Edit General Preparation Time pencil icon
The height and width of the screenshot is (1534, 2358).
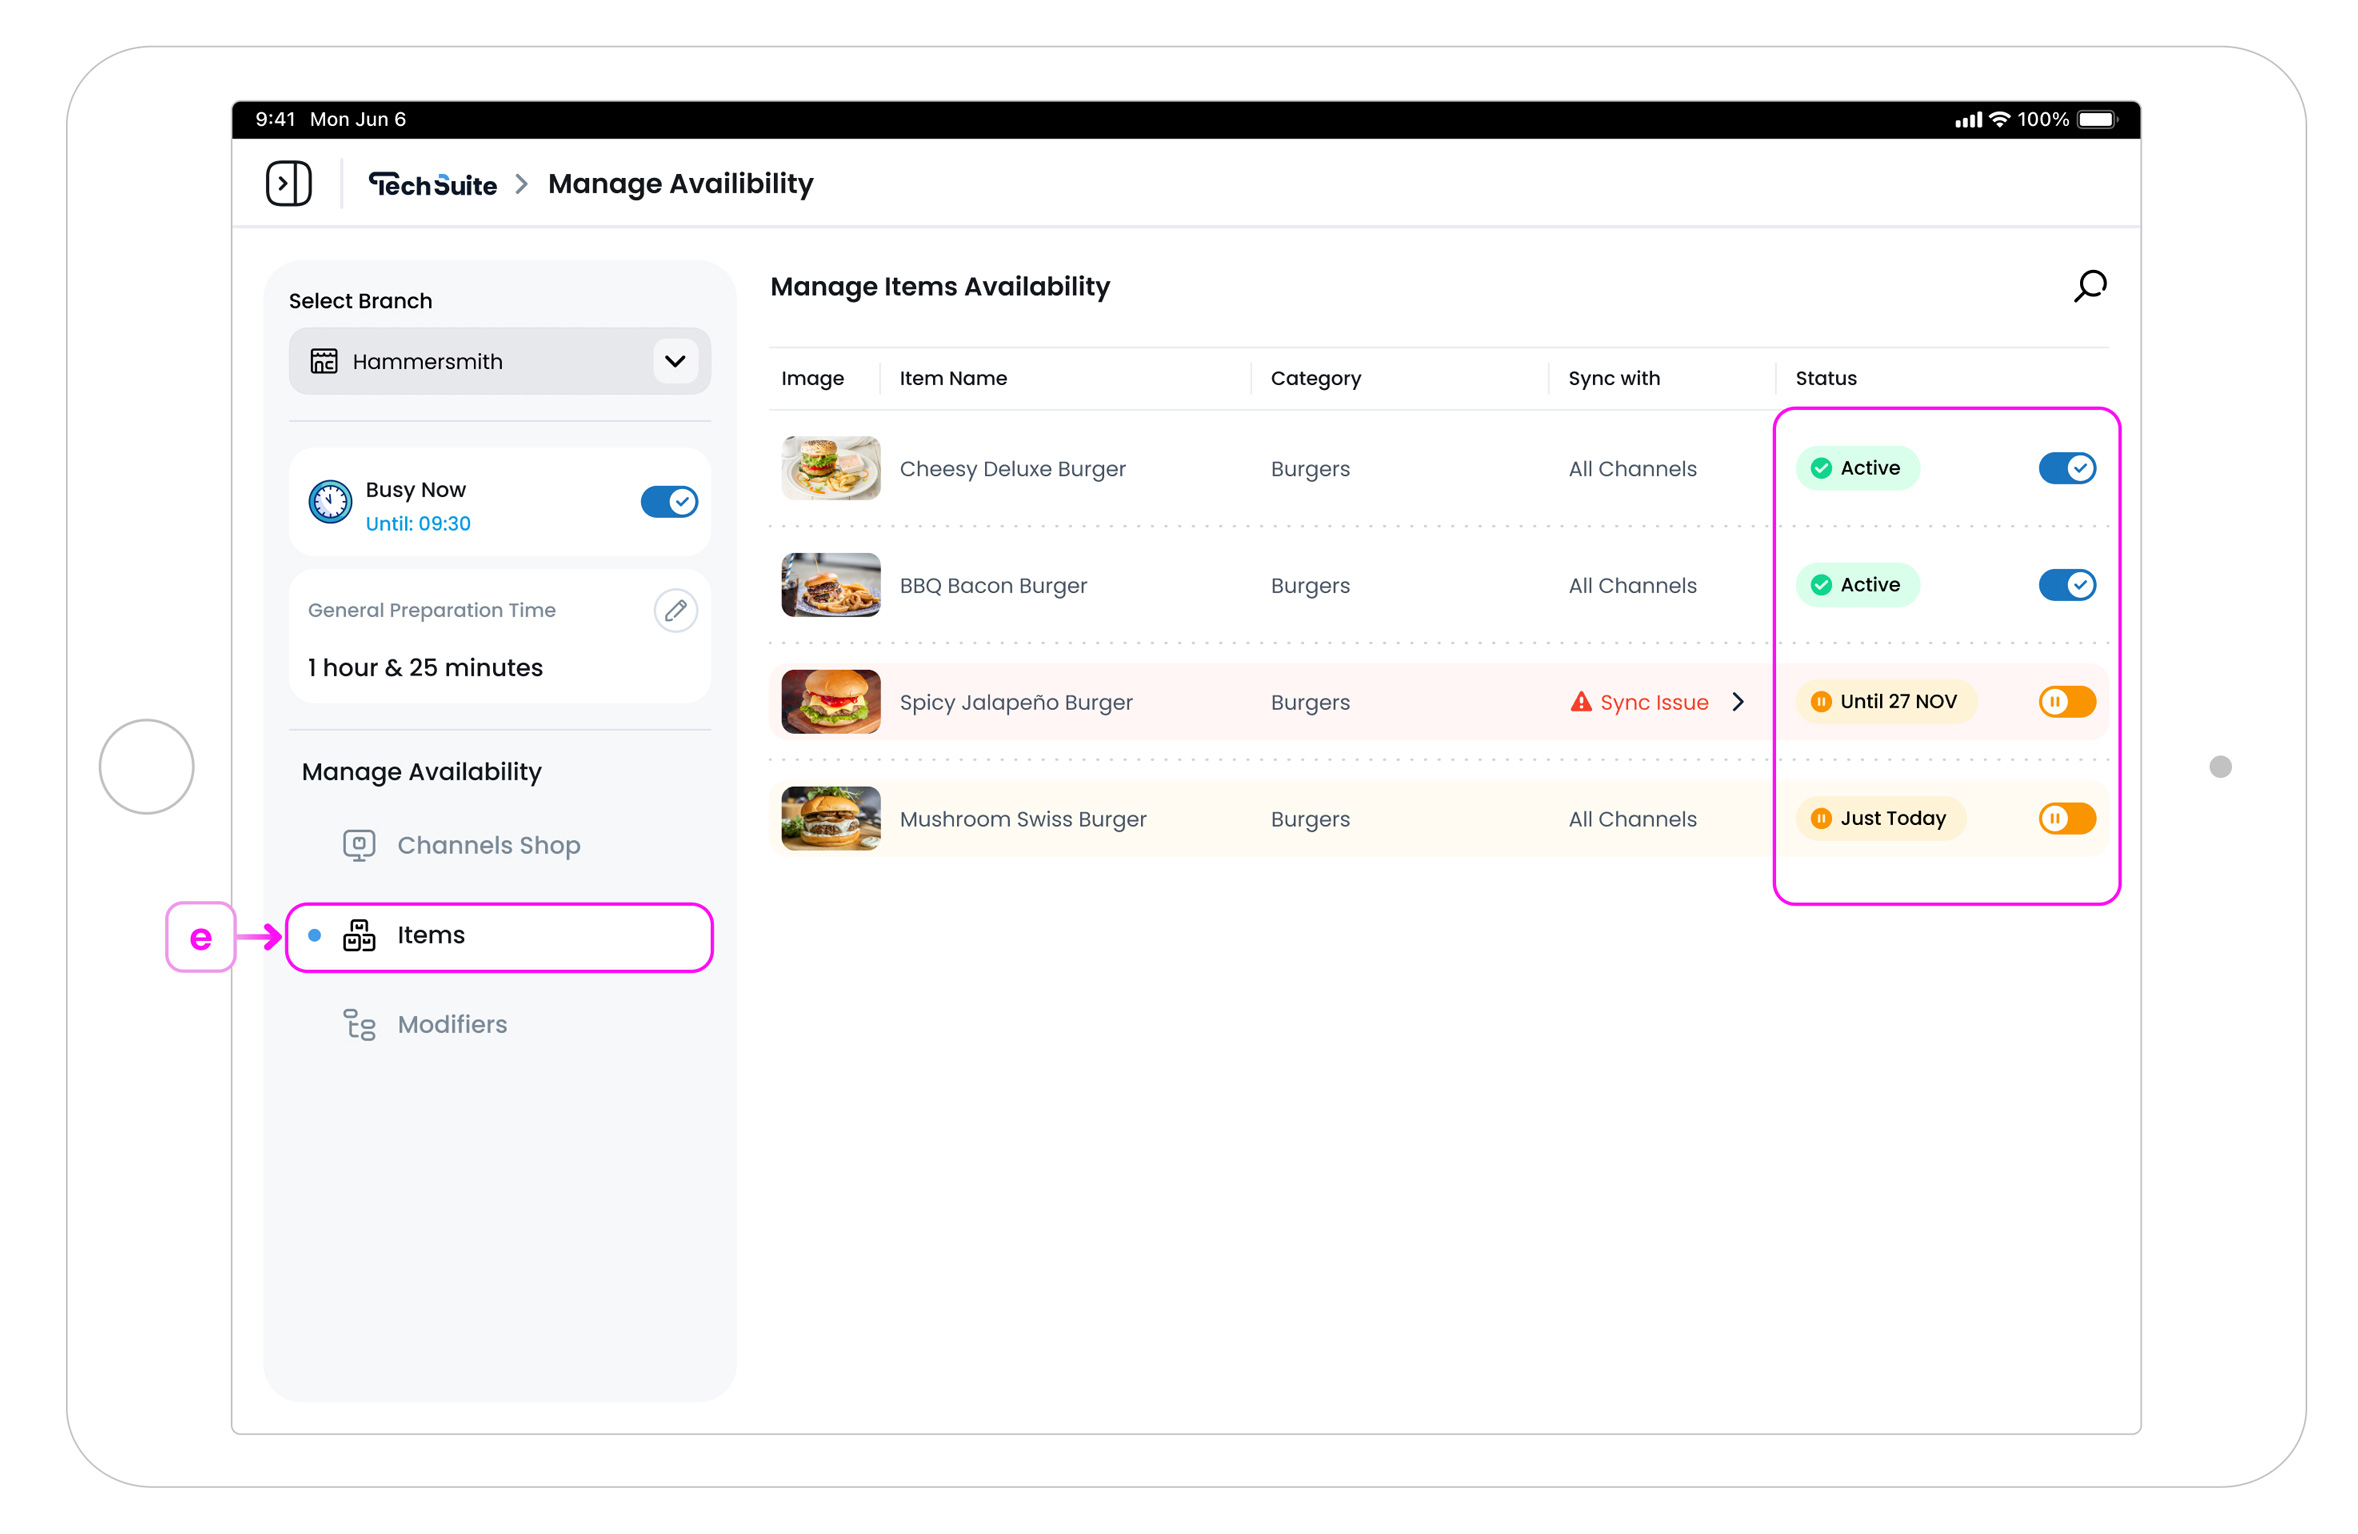[675, 610]
